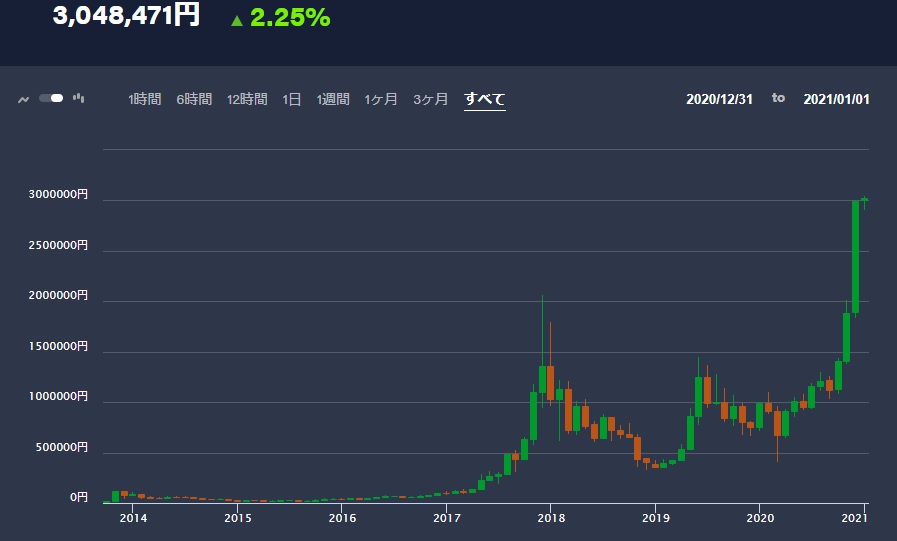This screenshot has width=897, height=541.
Task: Select the line chart icon
Action: pos(23,100)
